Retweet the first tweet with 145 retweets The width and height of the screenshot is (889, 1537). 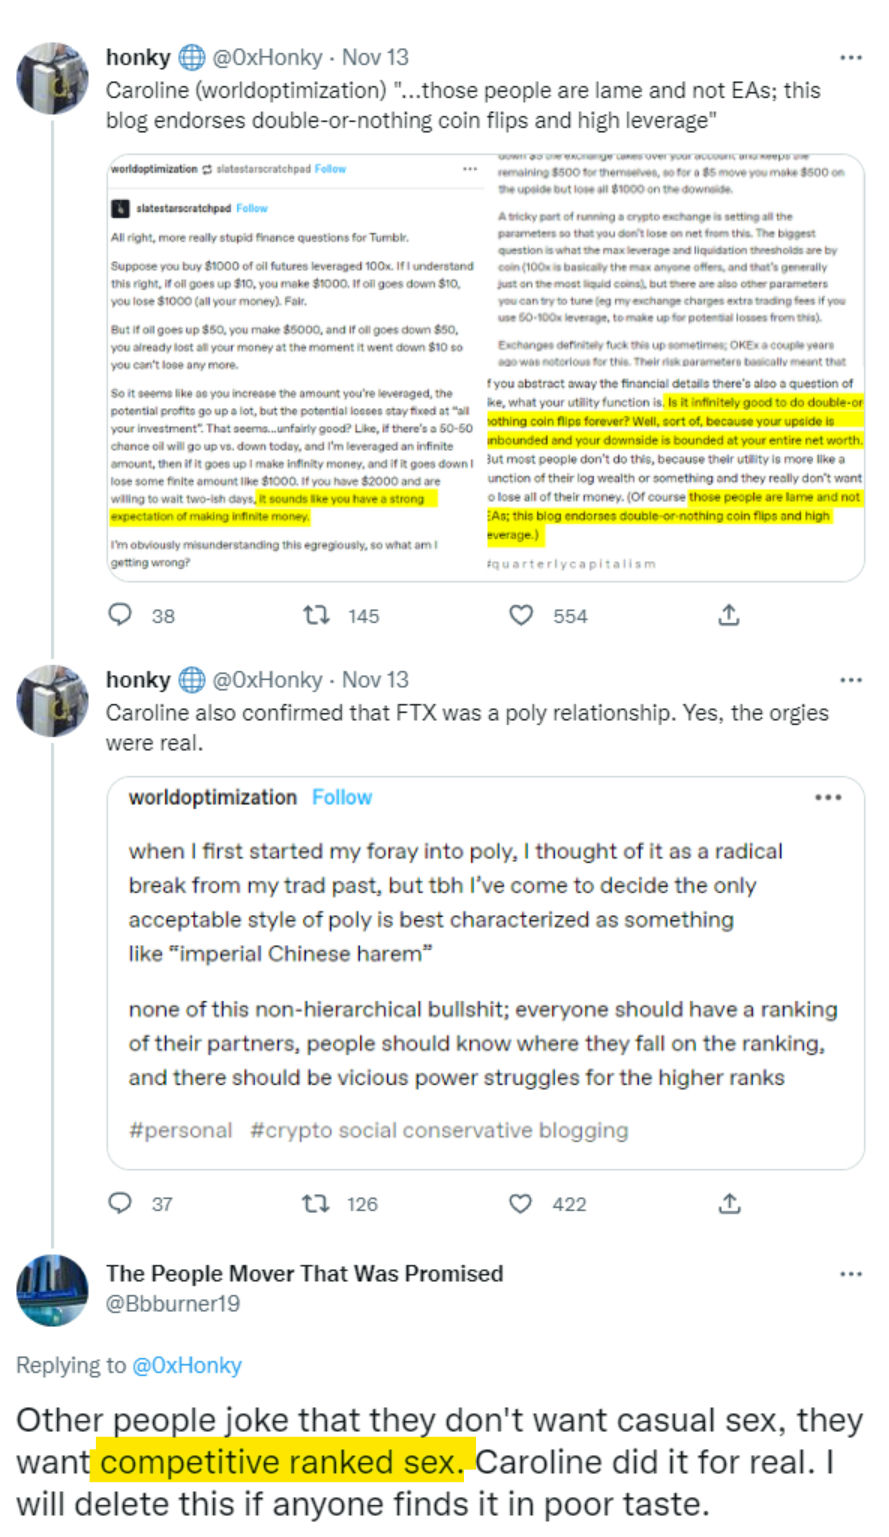(x=316, y=615)
